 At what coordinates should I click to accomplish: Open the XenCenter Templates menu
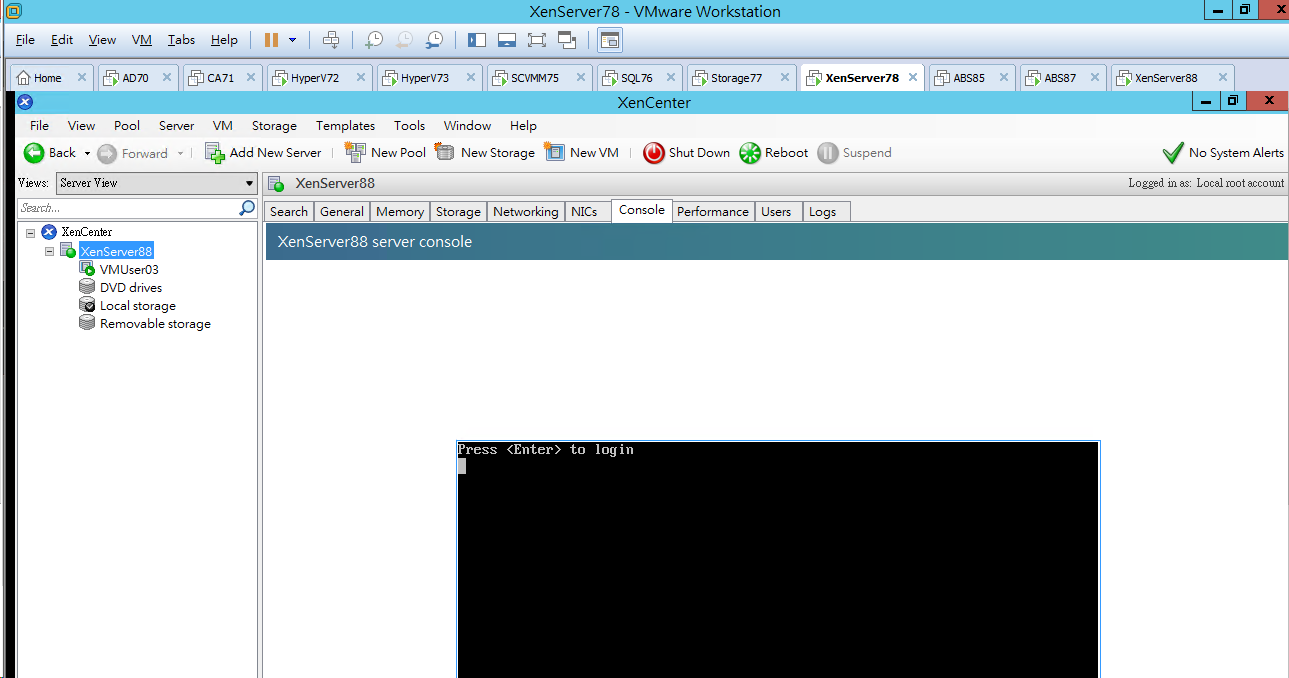pyautogui.click(x=345, y=126)
